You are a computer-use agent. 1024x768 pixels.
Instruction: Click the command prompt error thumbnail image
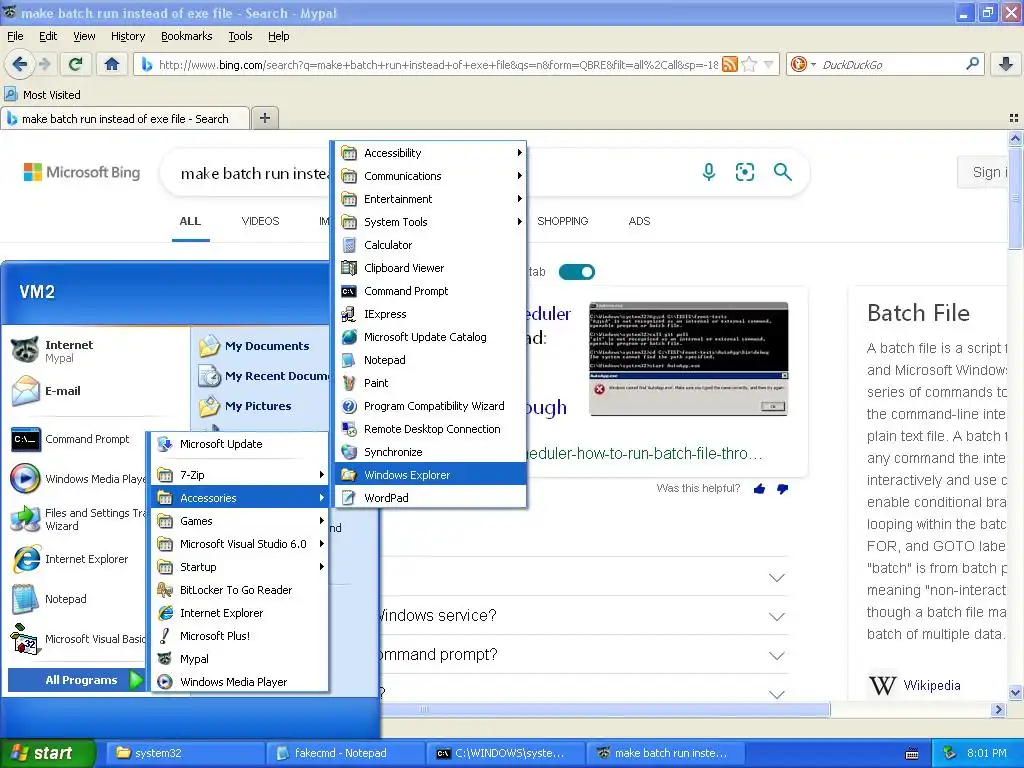tap(688, 359)
